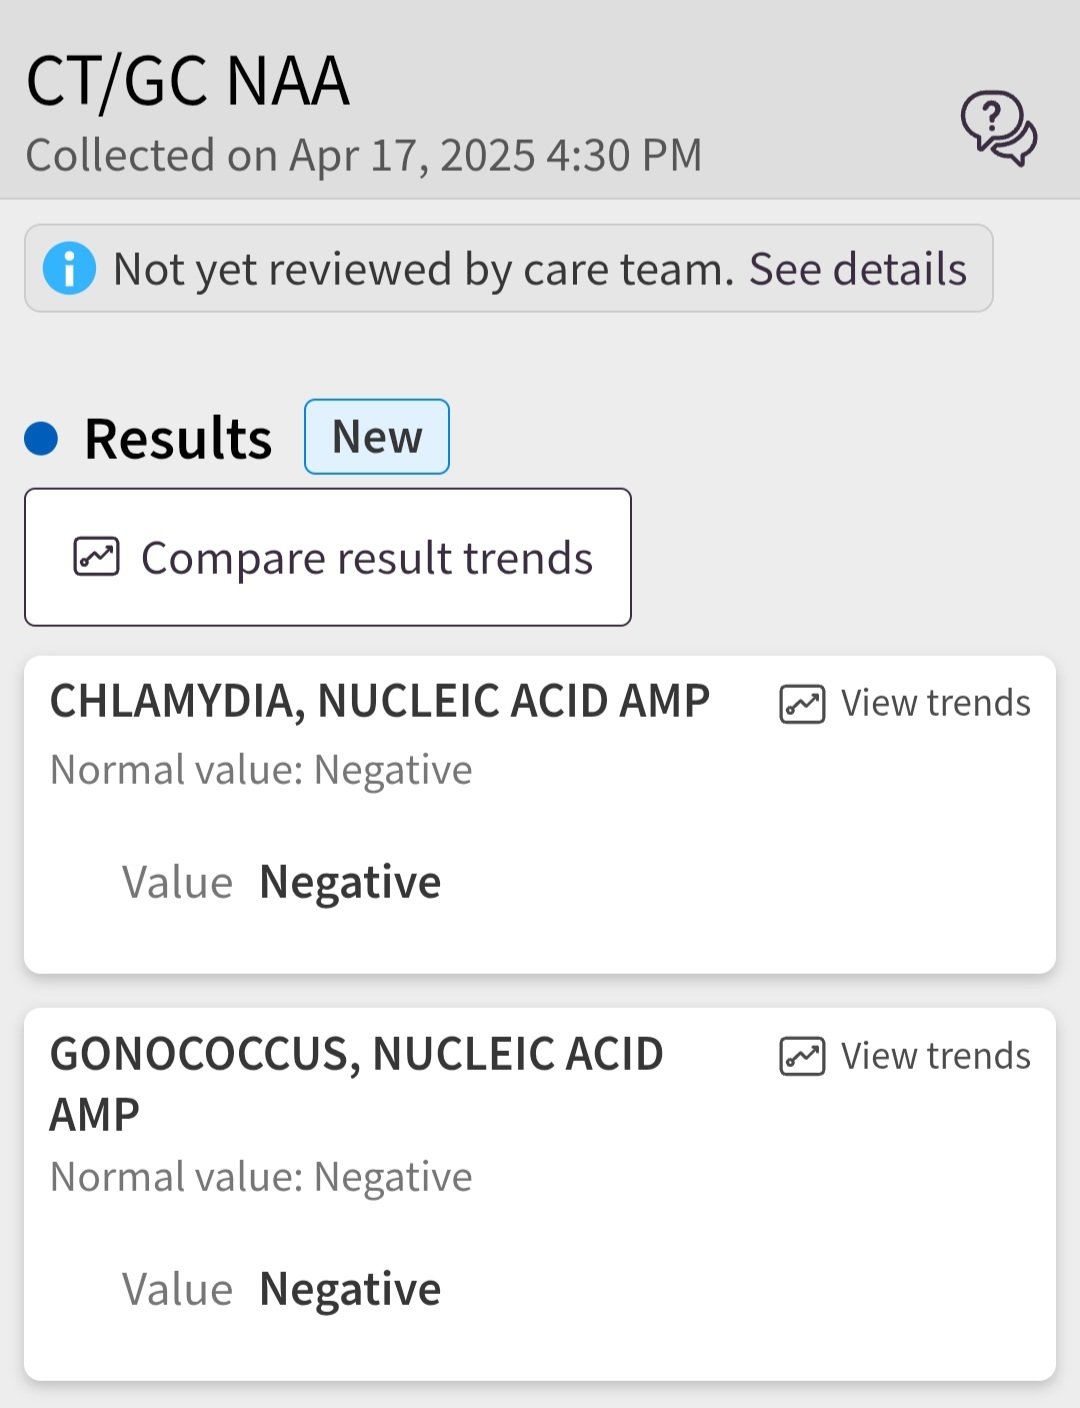Screen dimensions: 1080x1408
Task: Click the Collected on Apr 17 date text
Action: (364, 156)
